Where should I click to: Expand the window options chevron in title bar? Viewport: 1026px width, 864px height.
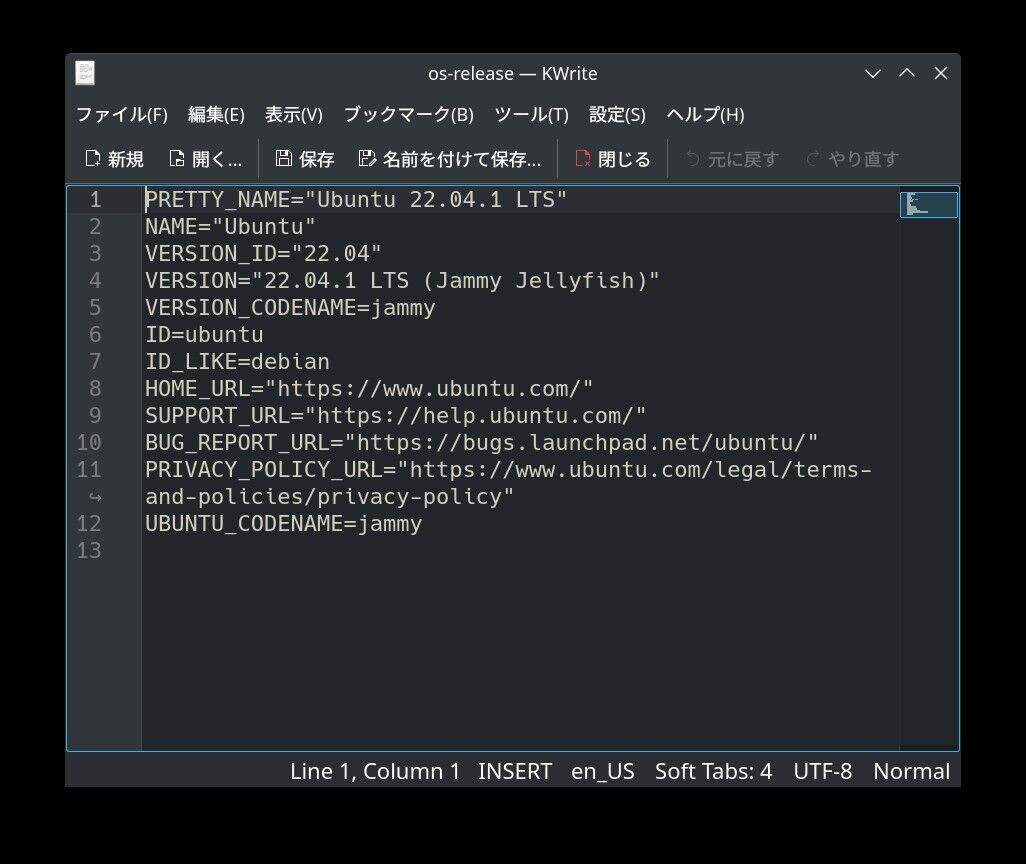(873, 73)
